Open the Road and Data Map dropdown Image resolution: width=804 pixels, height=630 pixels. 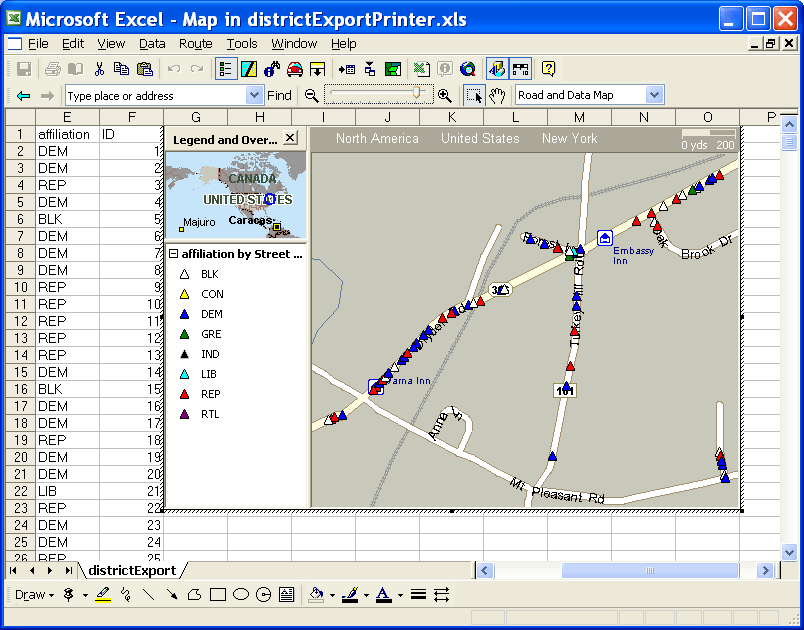pyautogui.click(x=655, y=95)
